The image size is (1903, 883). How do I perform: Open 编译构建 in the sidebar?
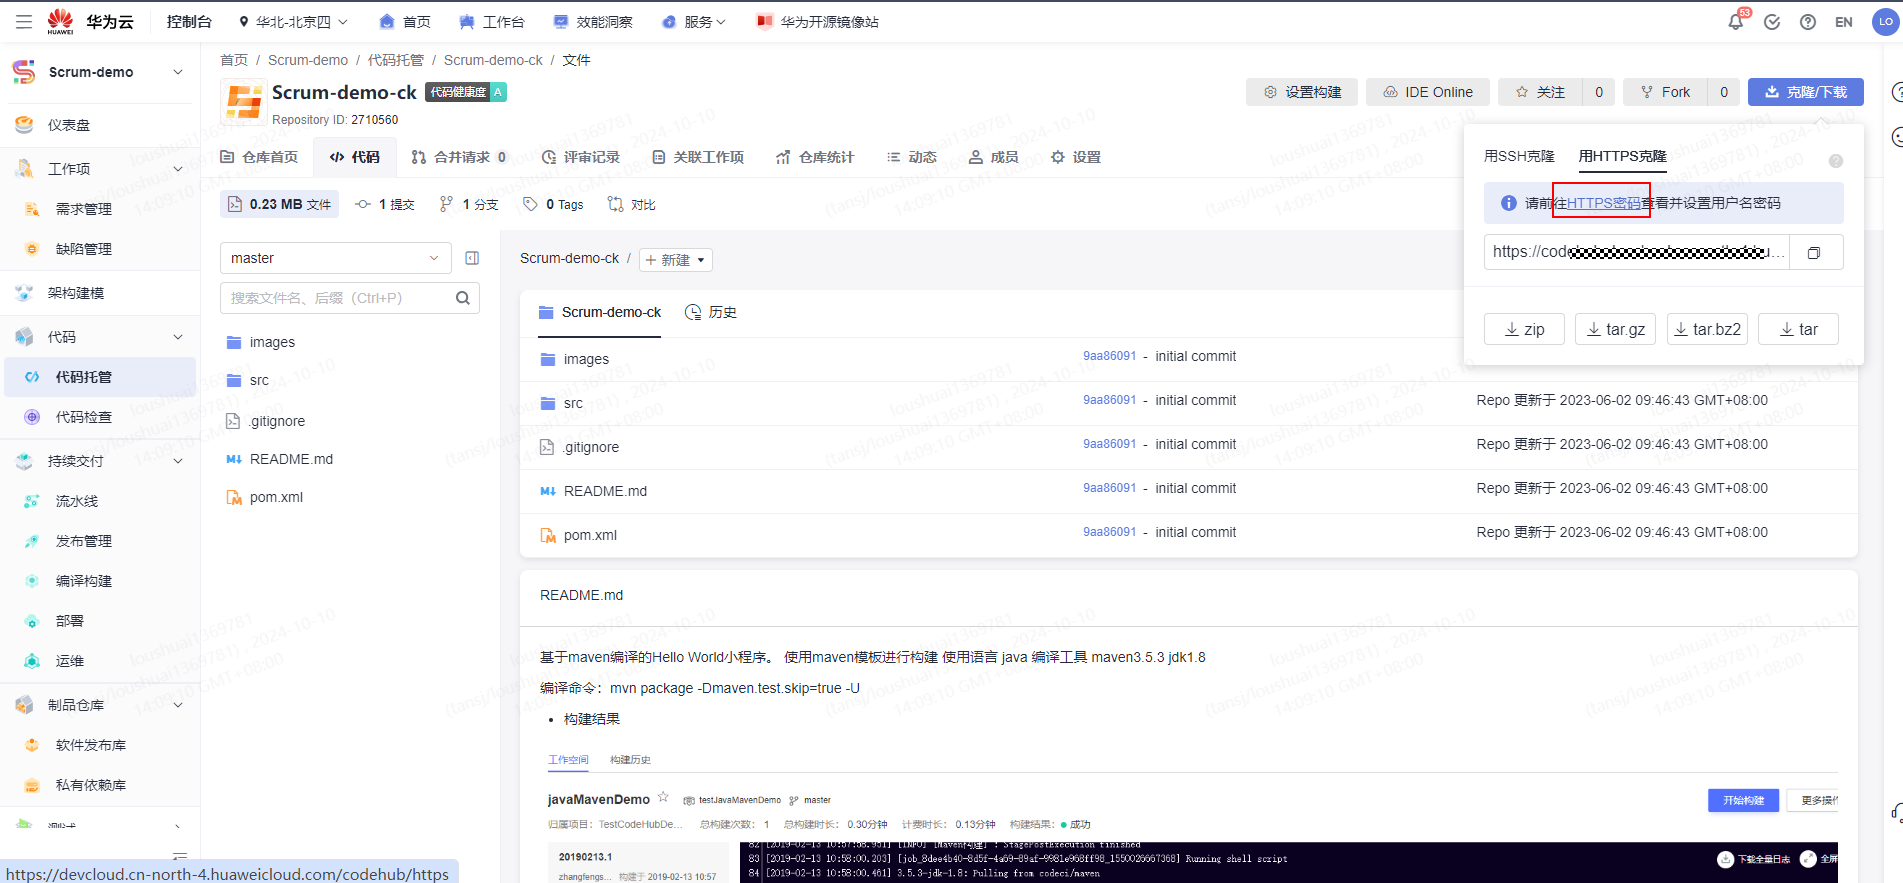[83, 581]
